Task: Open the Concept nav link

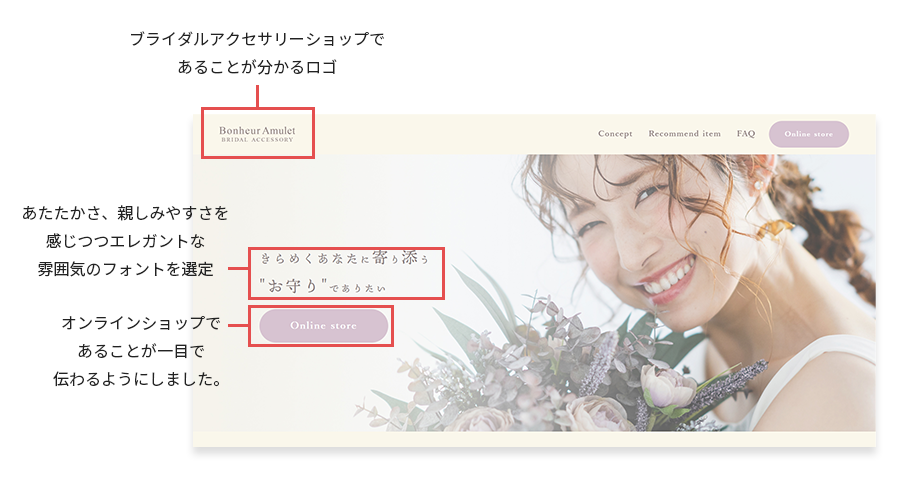Action: click(x=615, y=133)
